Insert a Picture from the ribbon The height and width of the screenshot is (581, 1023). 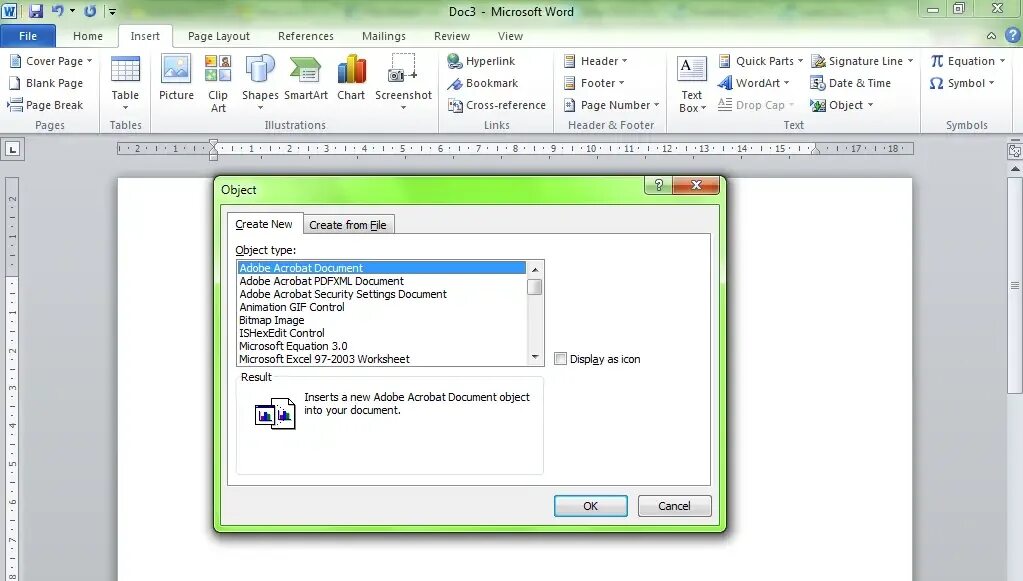[x=176, y=78]
